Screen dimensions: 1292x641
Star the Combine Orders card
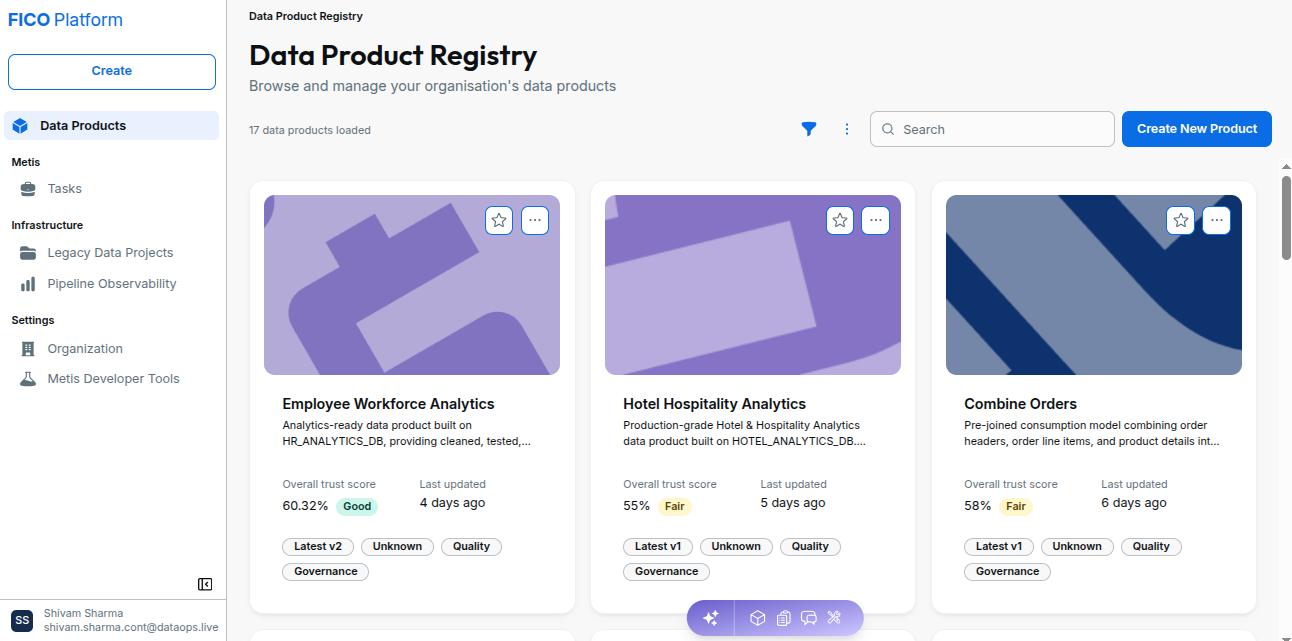point(1181,220)
